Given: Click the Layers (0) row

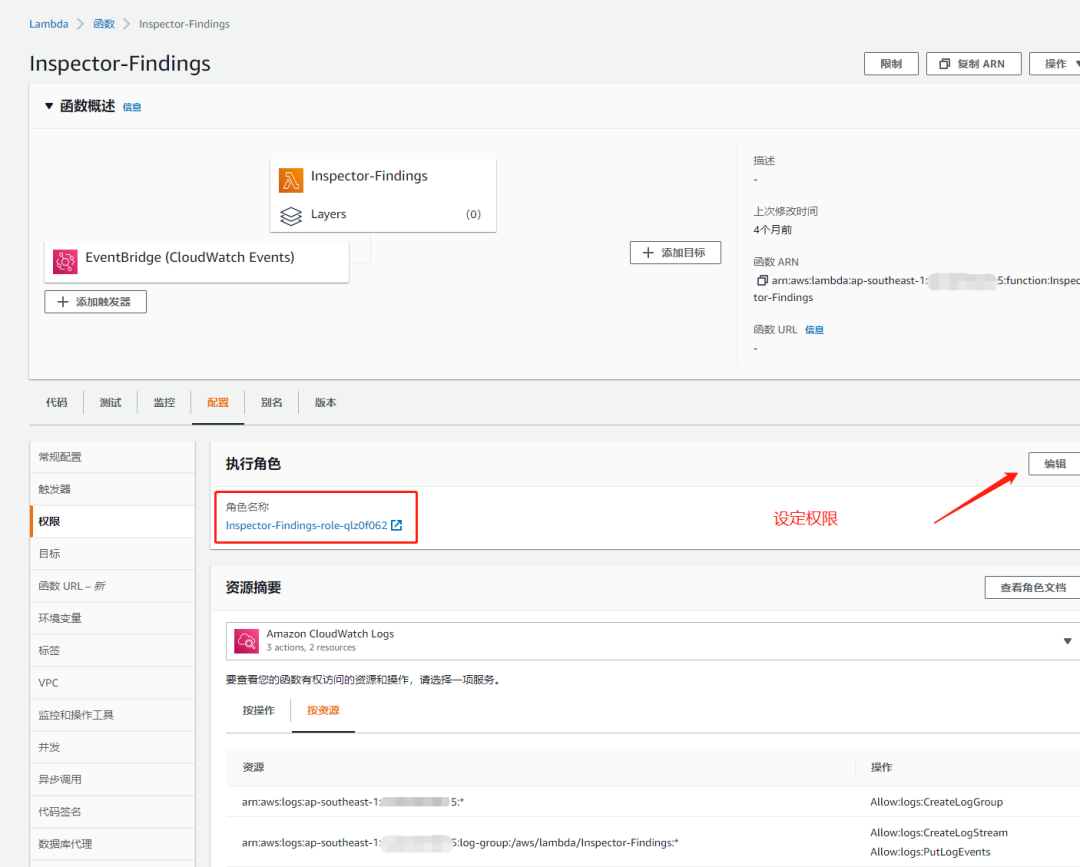Looking at the screenshot, I should 383,215.
